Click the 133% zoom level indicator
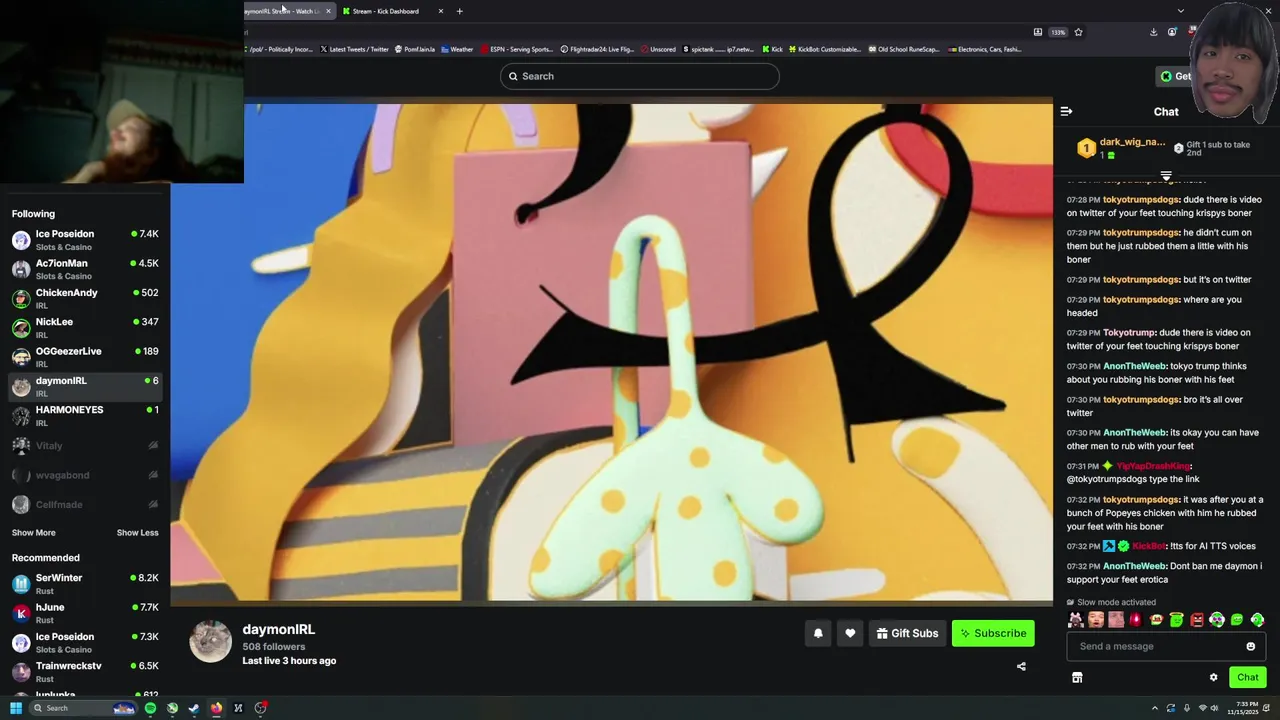Viewport: 1280px width, 720px height. click(1058, 32)
